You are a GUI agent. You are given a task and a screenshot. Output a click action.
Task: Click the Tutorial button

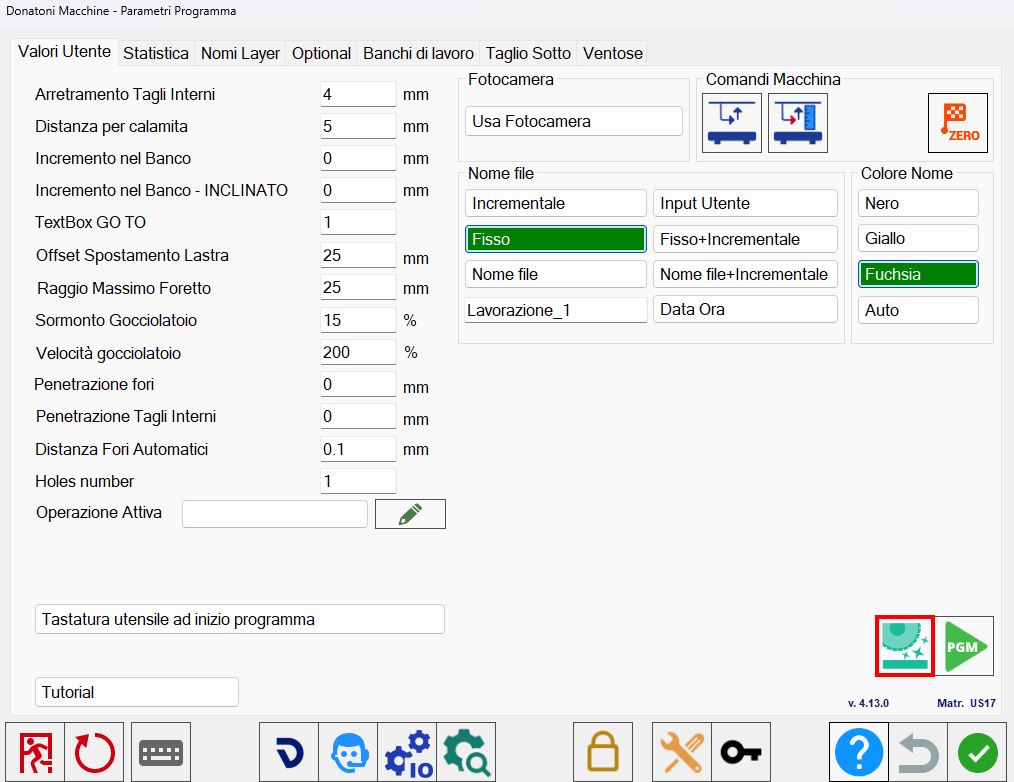click(137, 692)
